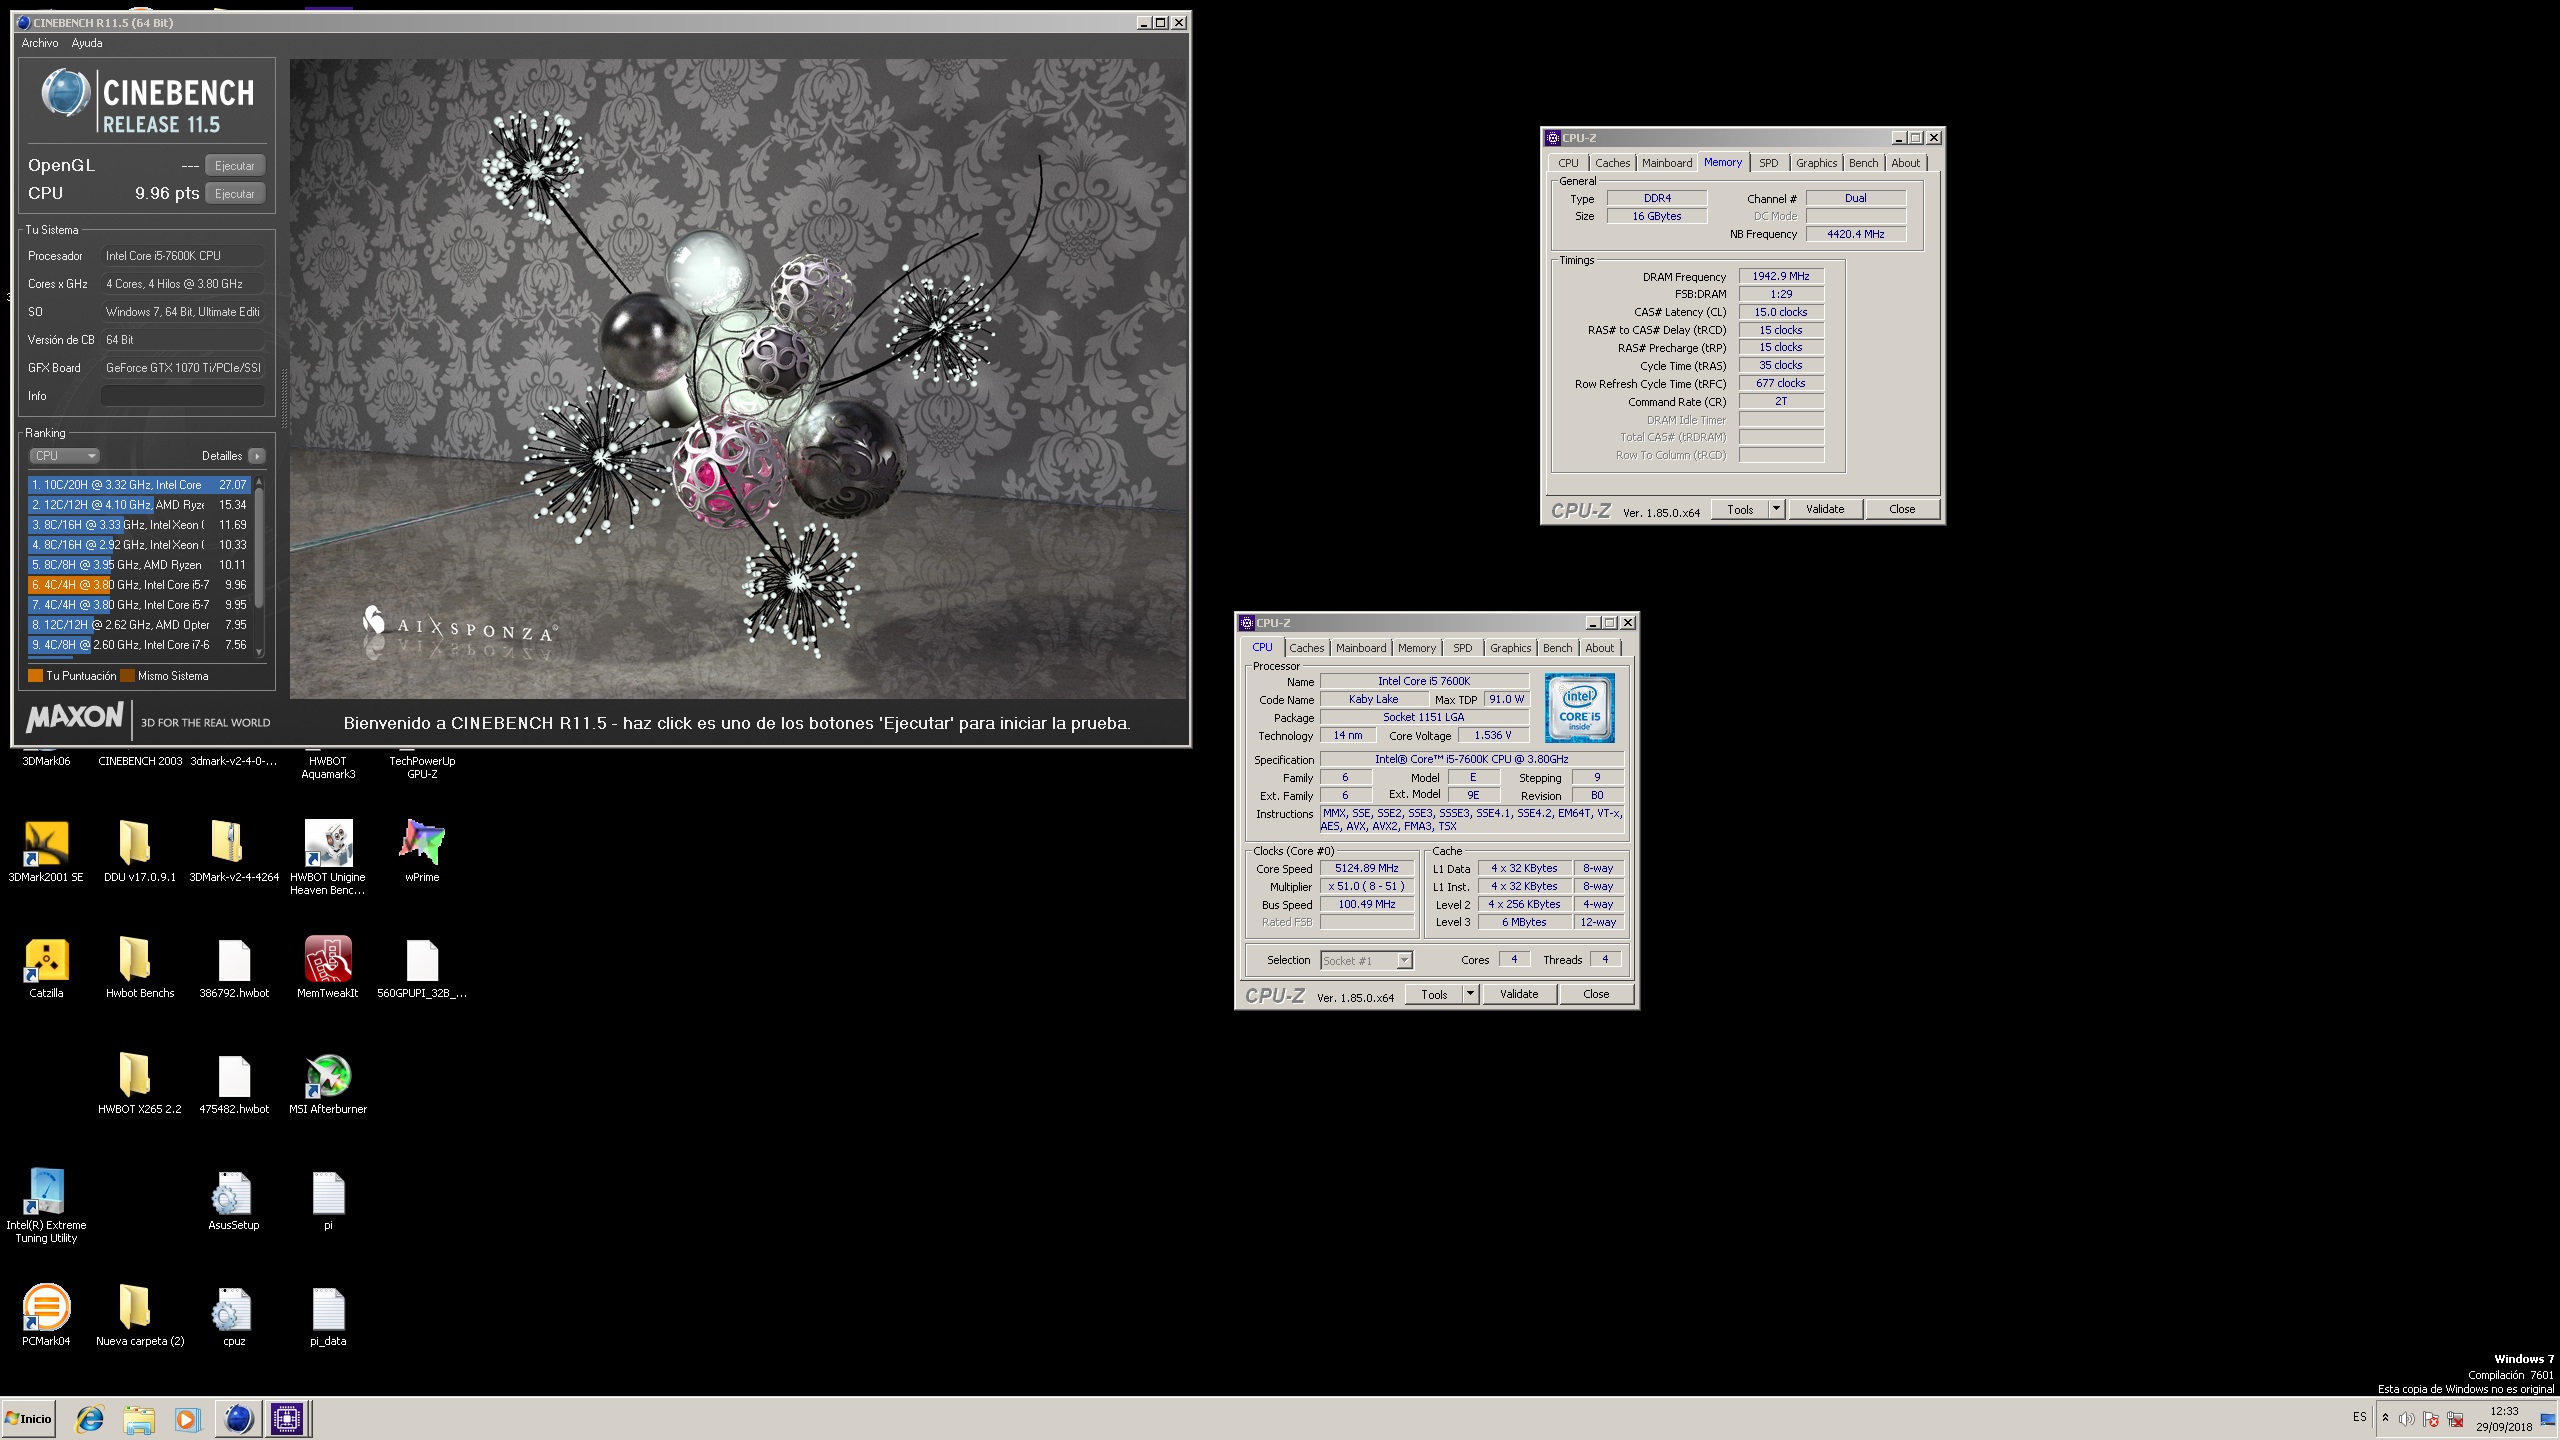Switch to Cinebench taskbar button

coord(238,1418)
